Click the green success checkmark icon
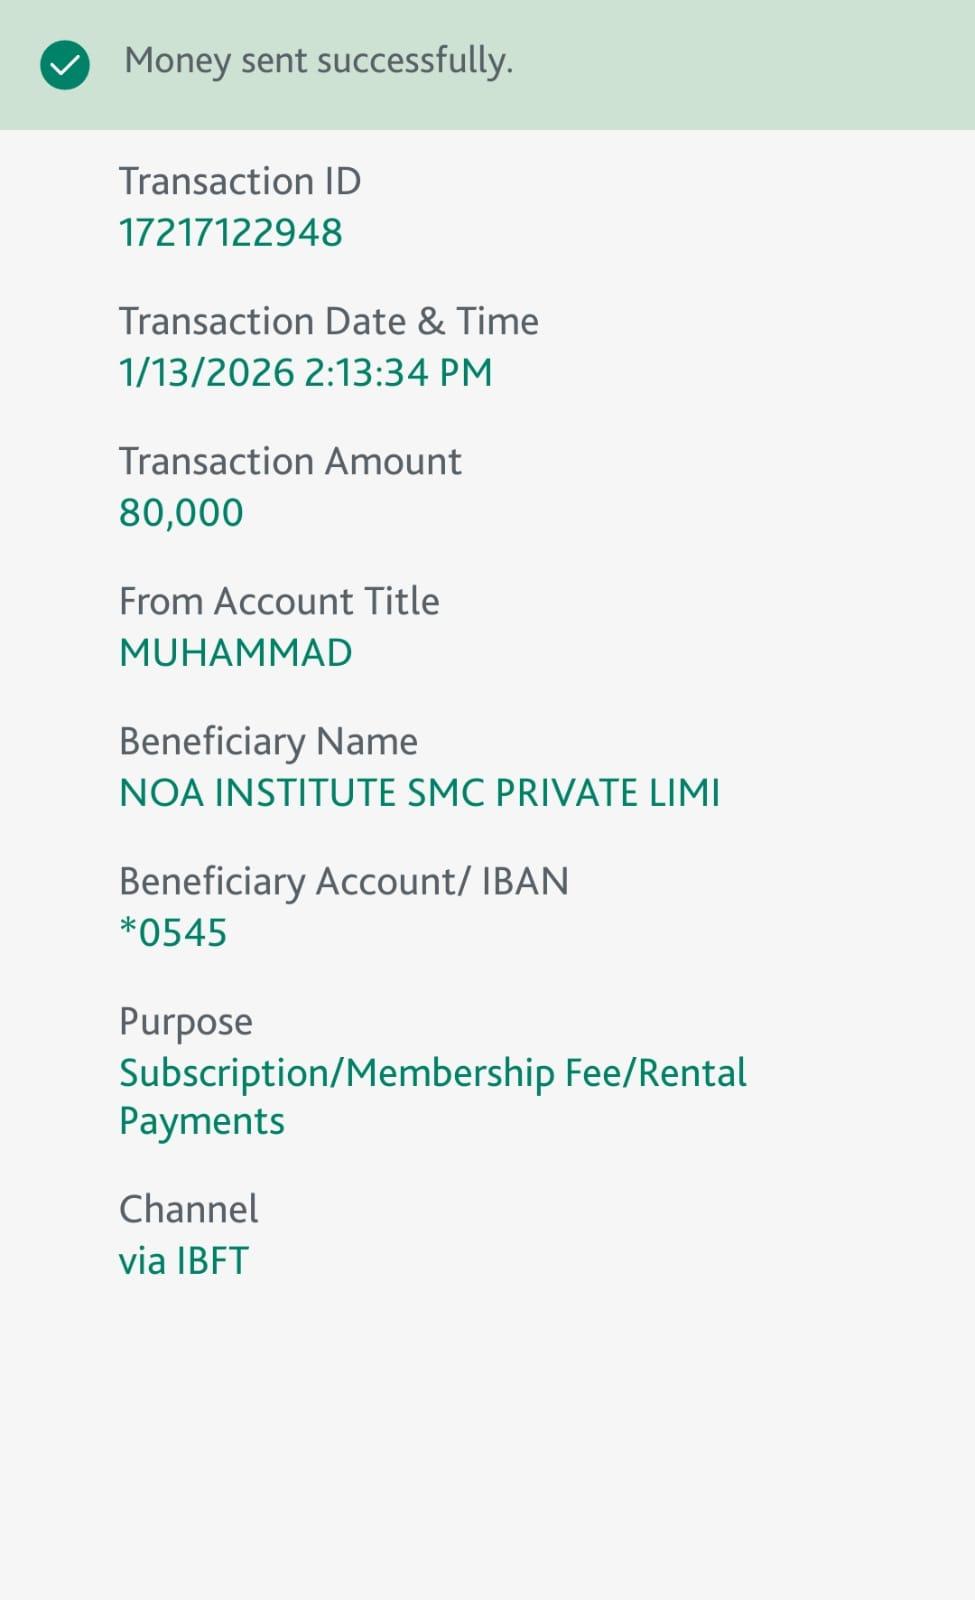This screenshot has width=975, height=1600. coord(65,65)
